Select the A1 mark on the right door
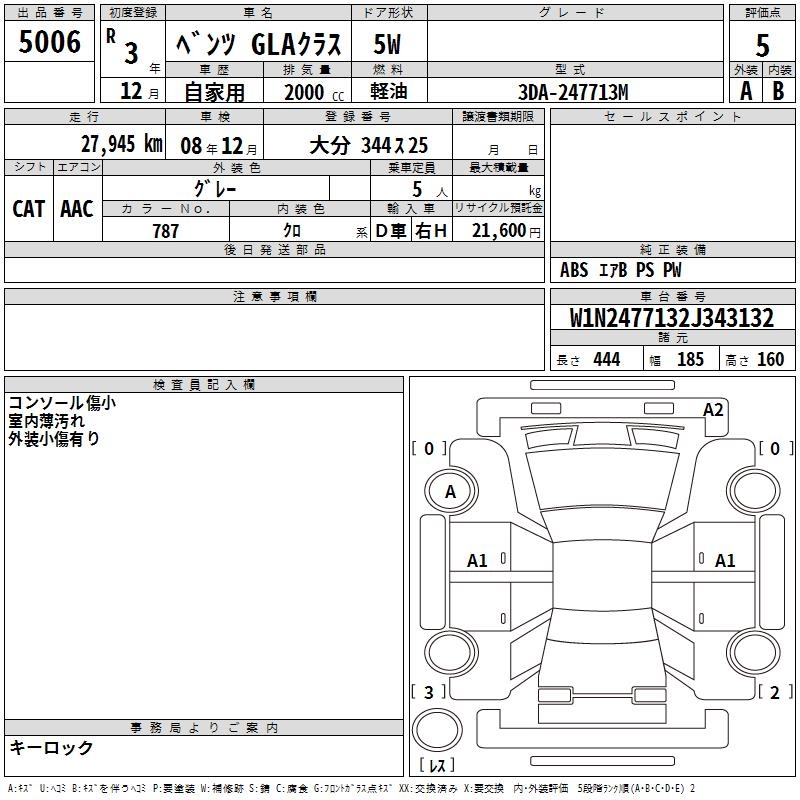The width and height of the screenshot is (800, 800). (x=725, y=561)
